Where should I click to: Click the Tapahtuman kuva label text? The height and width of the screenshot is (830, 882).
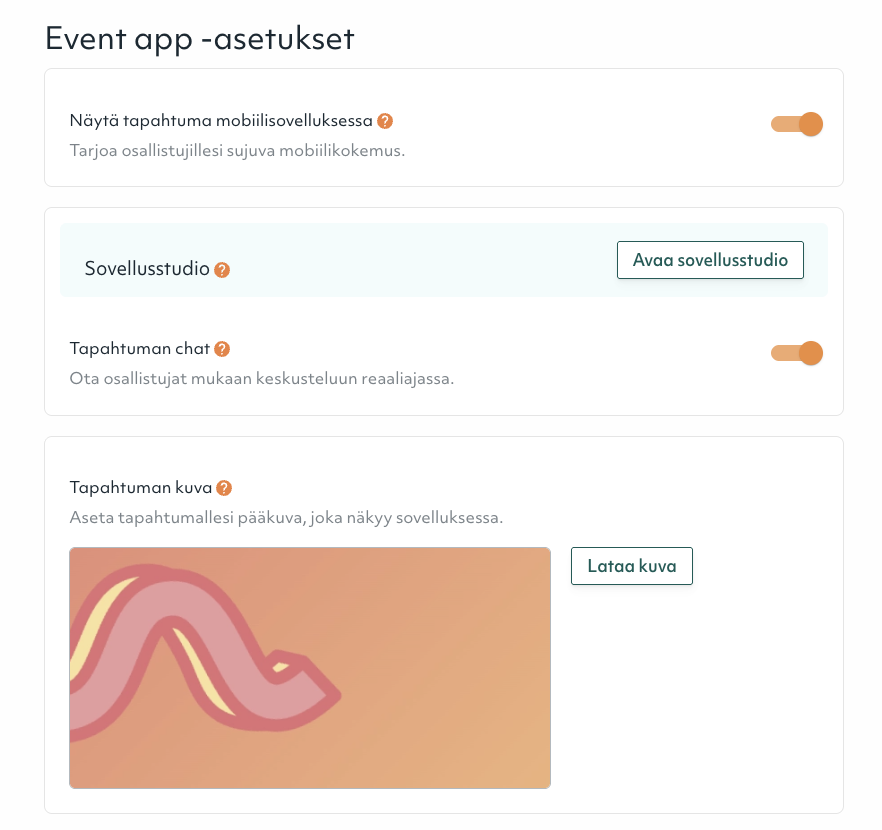[141, 488]
